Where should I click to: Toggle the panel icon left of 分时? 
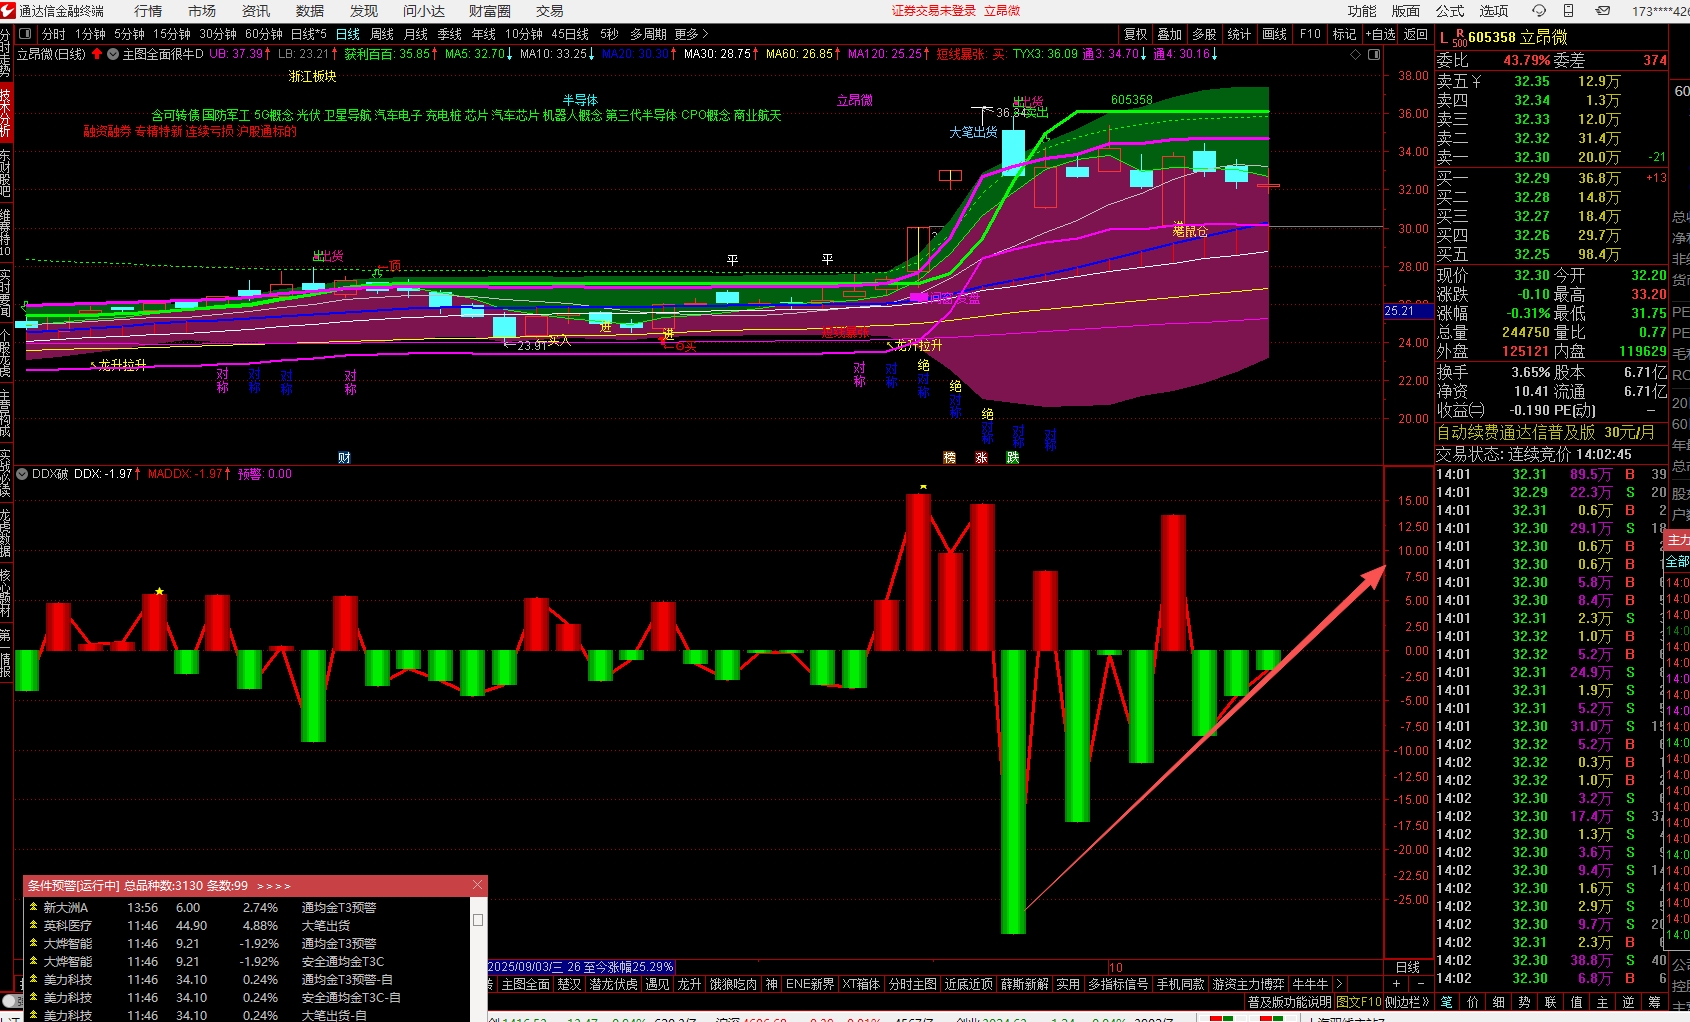coord(25,34)
